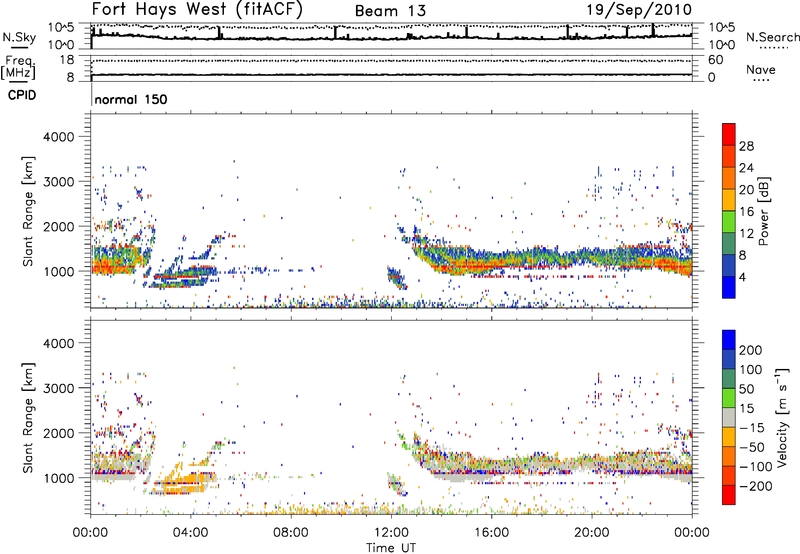Click the "1000" tick of the power panel
The width and height of the screenshot is (800, 554).
pos(59,271)
